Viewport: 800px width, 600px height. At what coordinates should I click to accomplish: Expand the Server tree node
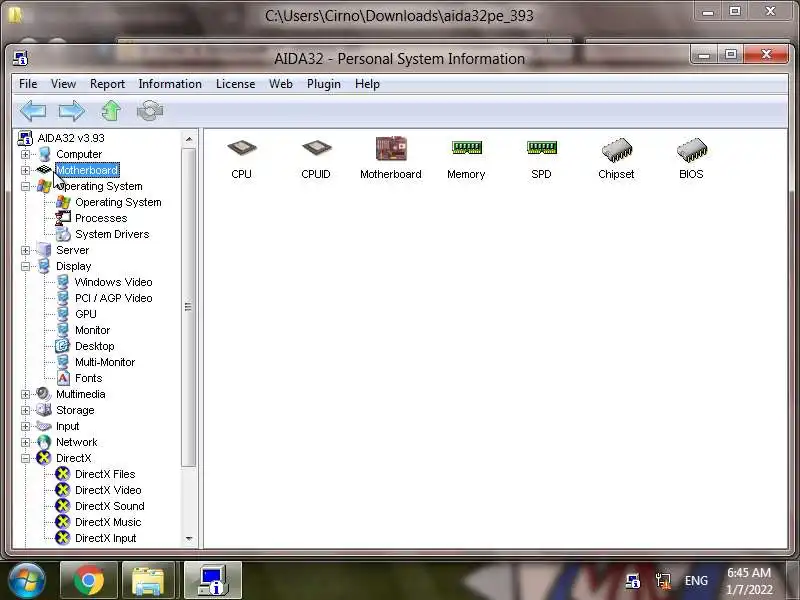(25, 250)
